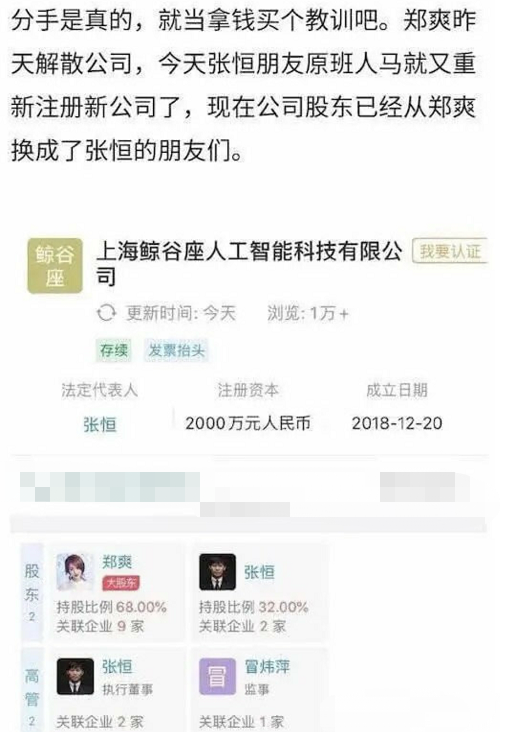Open 郑爽's shareholder avatar photo
This screenshot has width=519, height=732.
[x=75, y=572]
